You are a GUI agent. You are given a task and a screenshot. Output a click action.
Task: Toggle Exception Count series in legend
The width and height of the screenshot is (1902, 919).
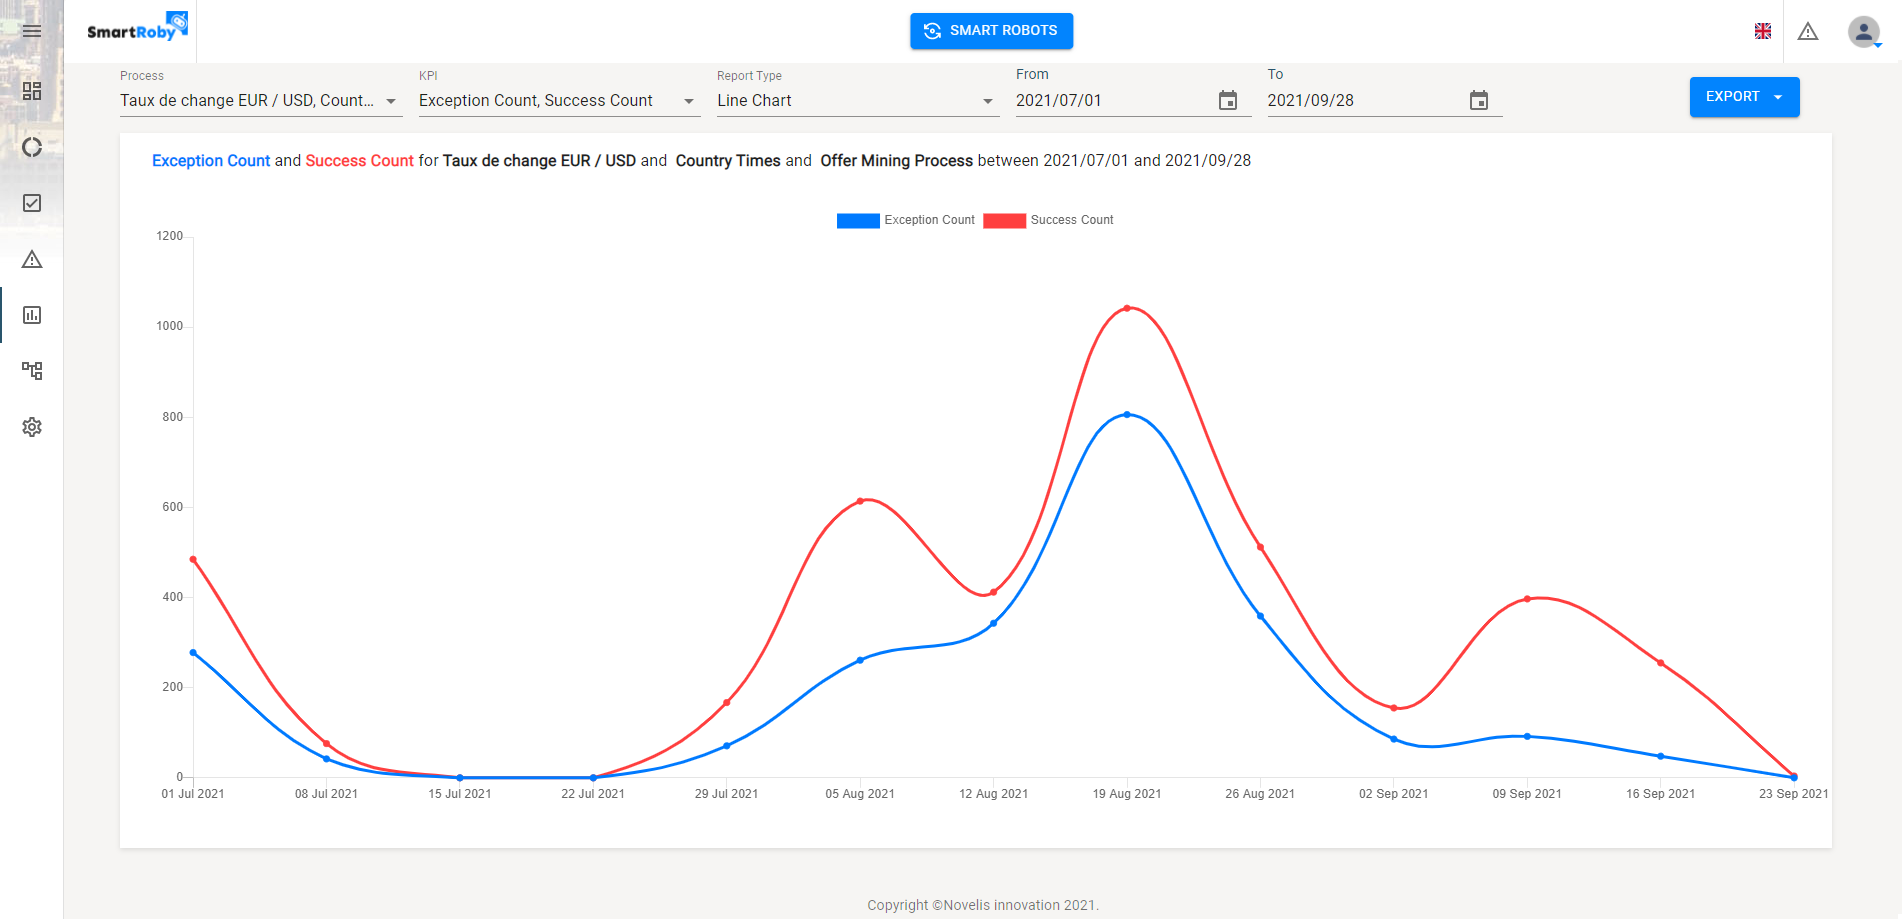[905, 220]
